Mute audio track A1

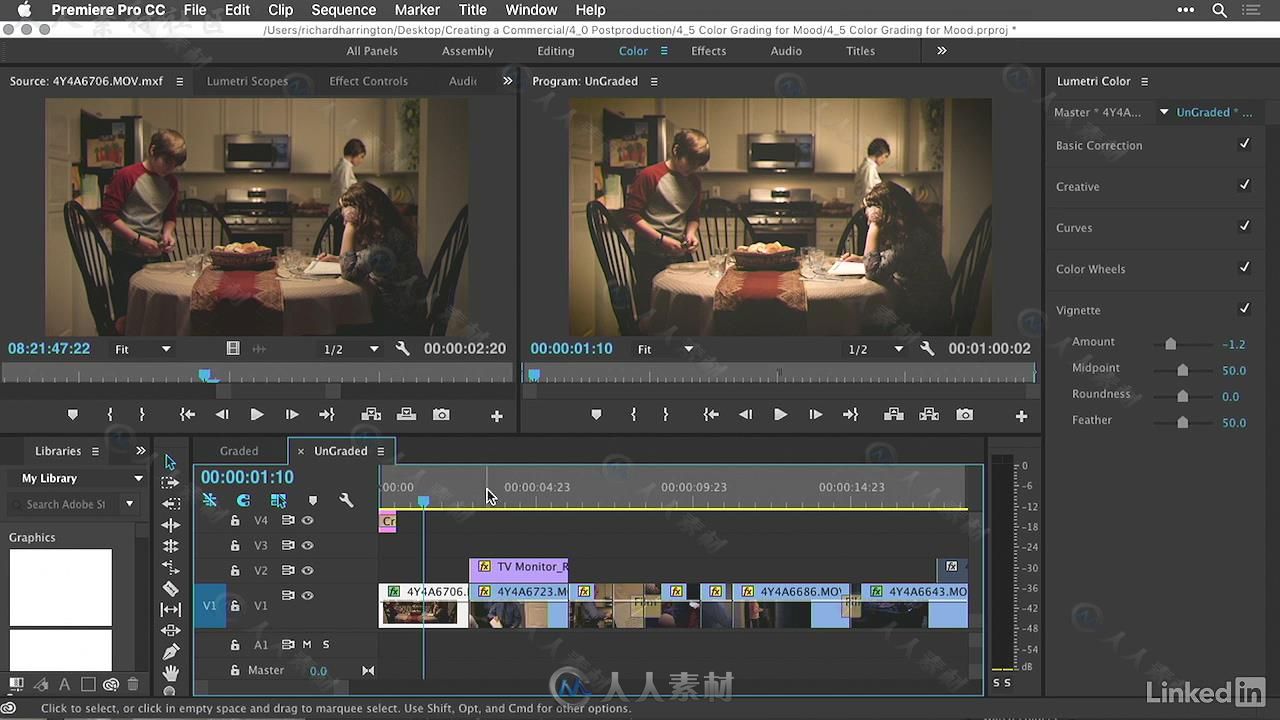pos(307,645)
